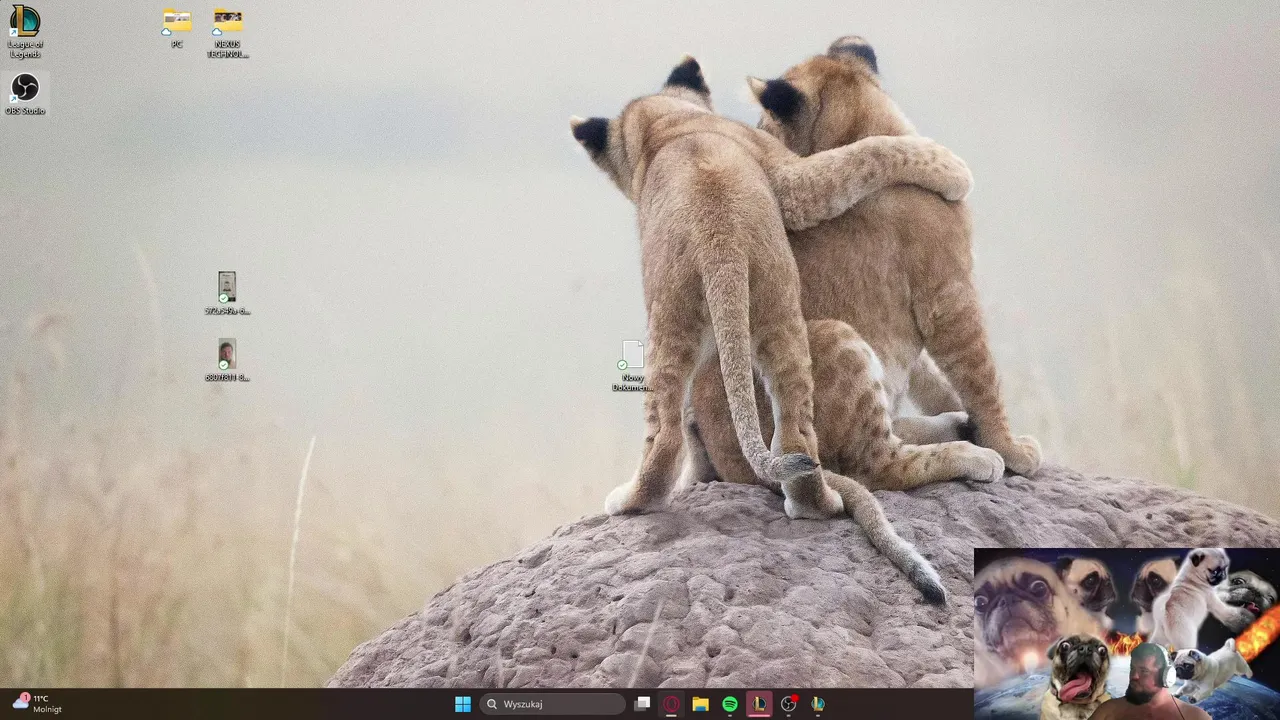
Task: Select the League of Legends desktop shortcut
Action: coord(25,31)
